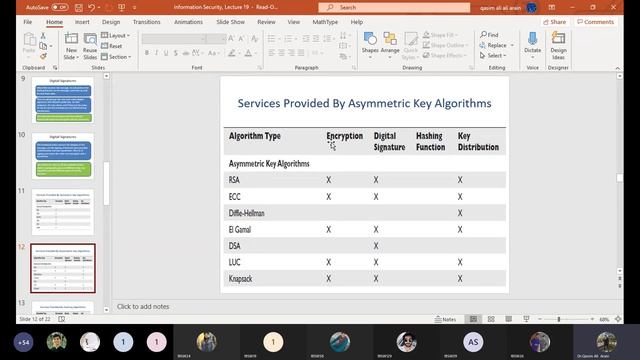The width and height of the screenshot is (640, 360).
Task: Click Reset slide button
Action: coord(111,46)
